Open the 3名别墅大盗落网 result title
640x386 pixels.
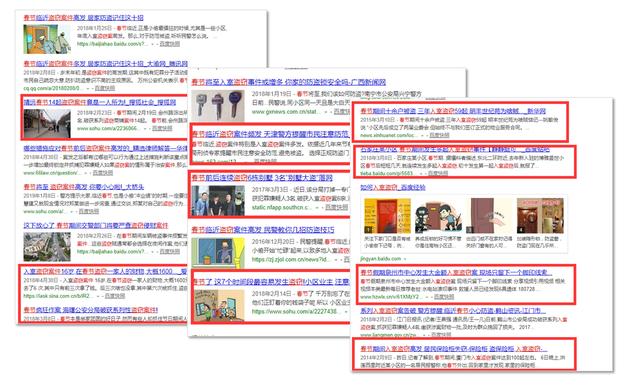point(262,178)
